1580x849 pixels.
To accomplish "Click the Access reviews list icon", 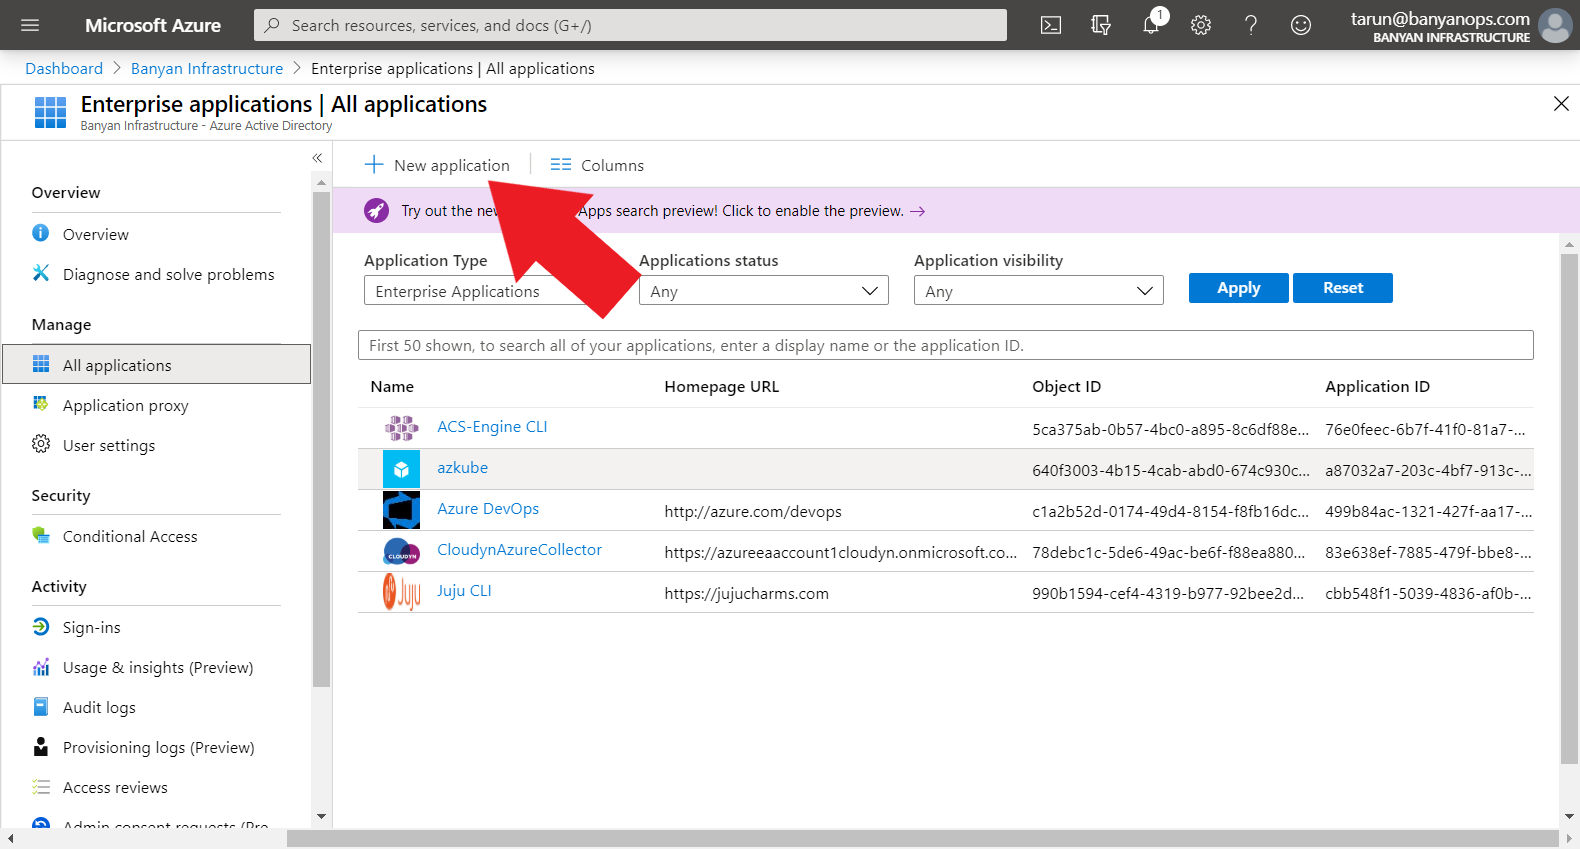I will pyautogui.click(x=41, y=787).
